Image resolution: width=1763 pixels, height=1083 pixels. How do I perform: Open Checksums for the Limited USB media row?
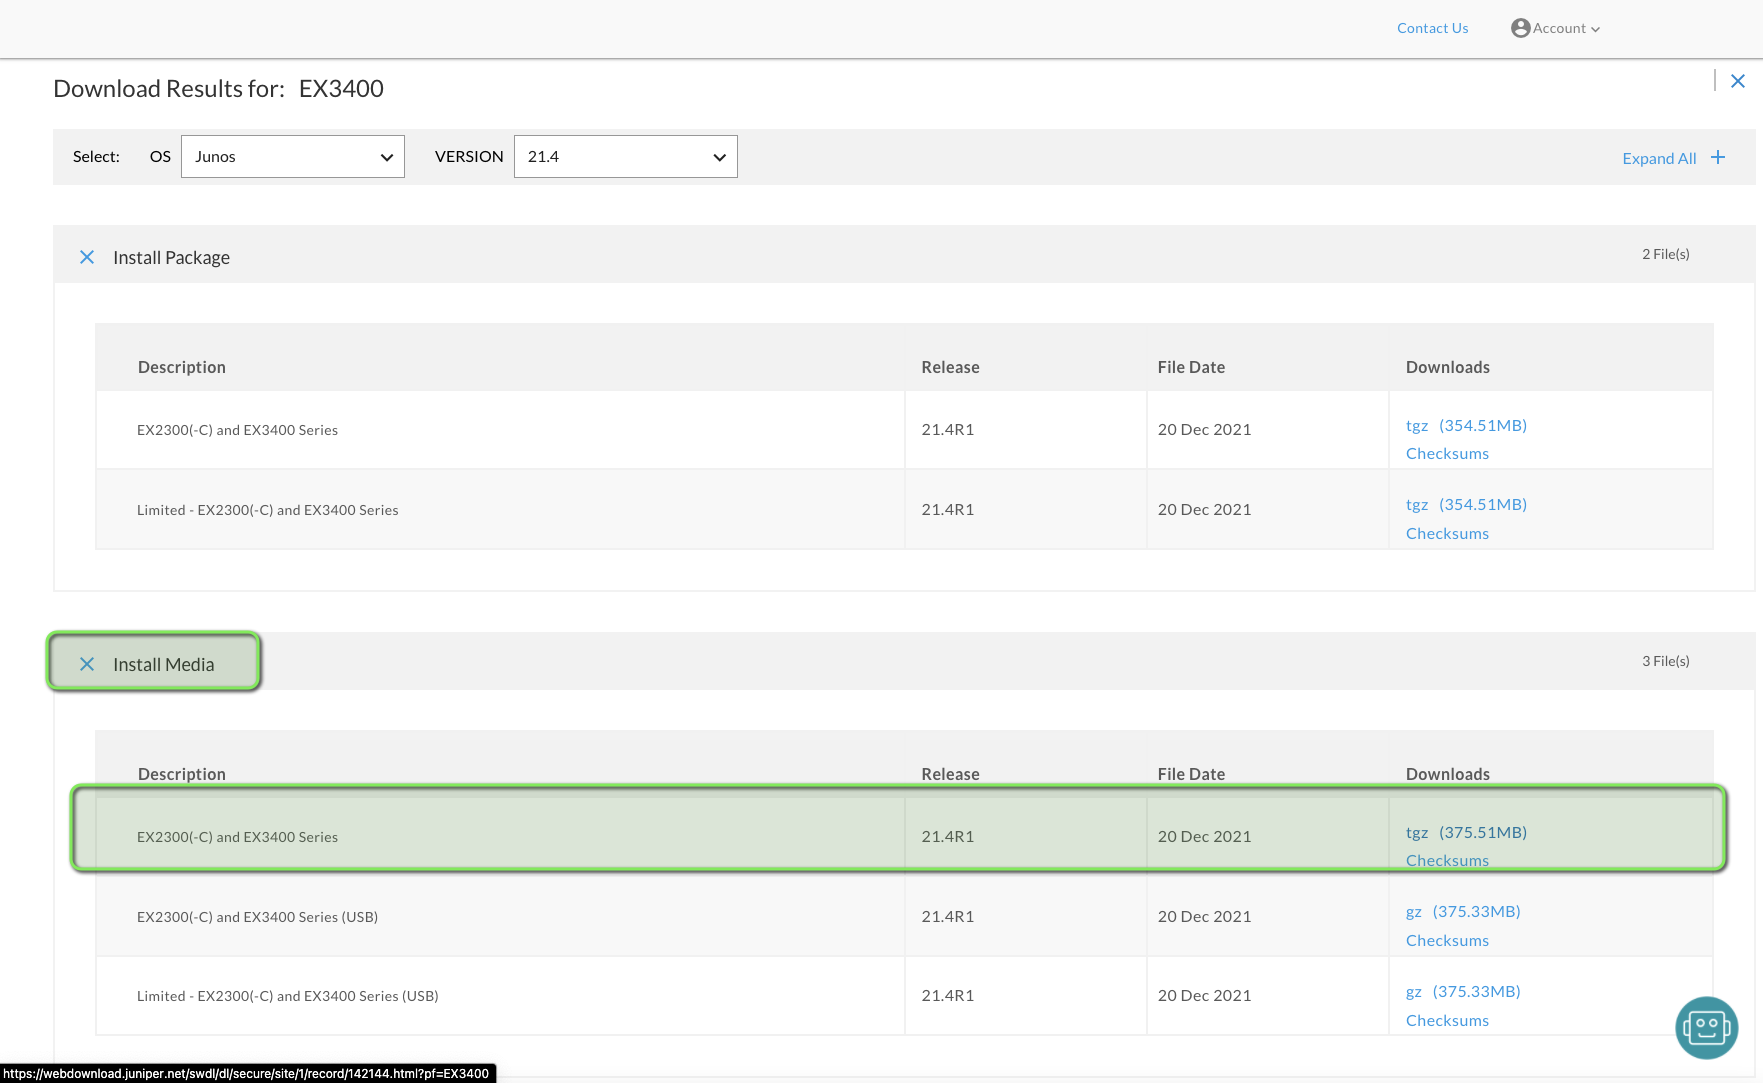click(x=1447, y=1020)
